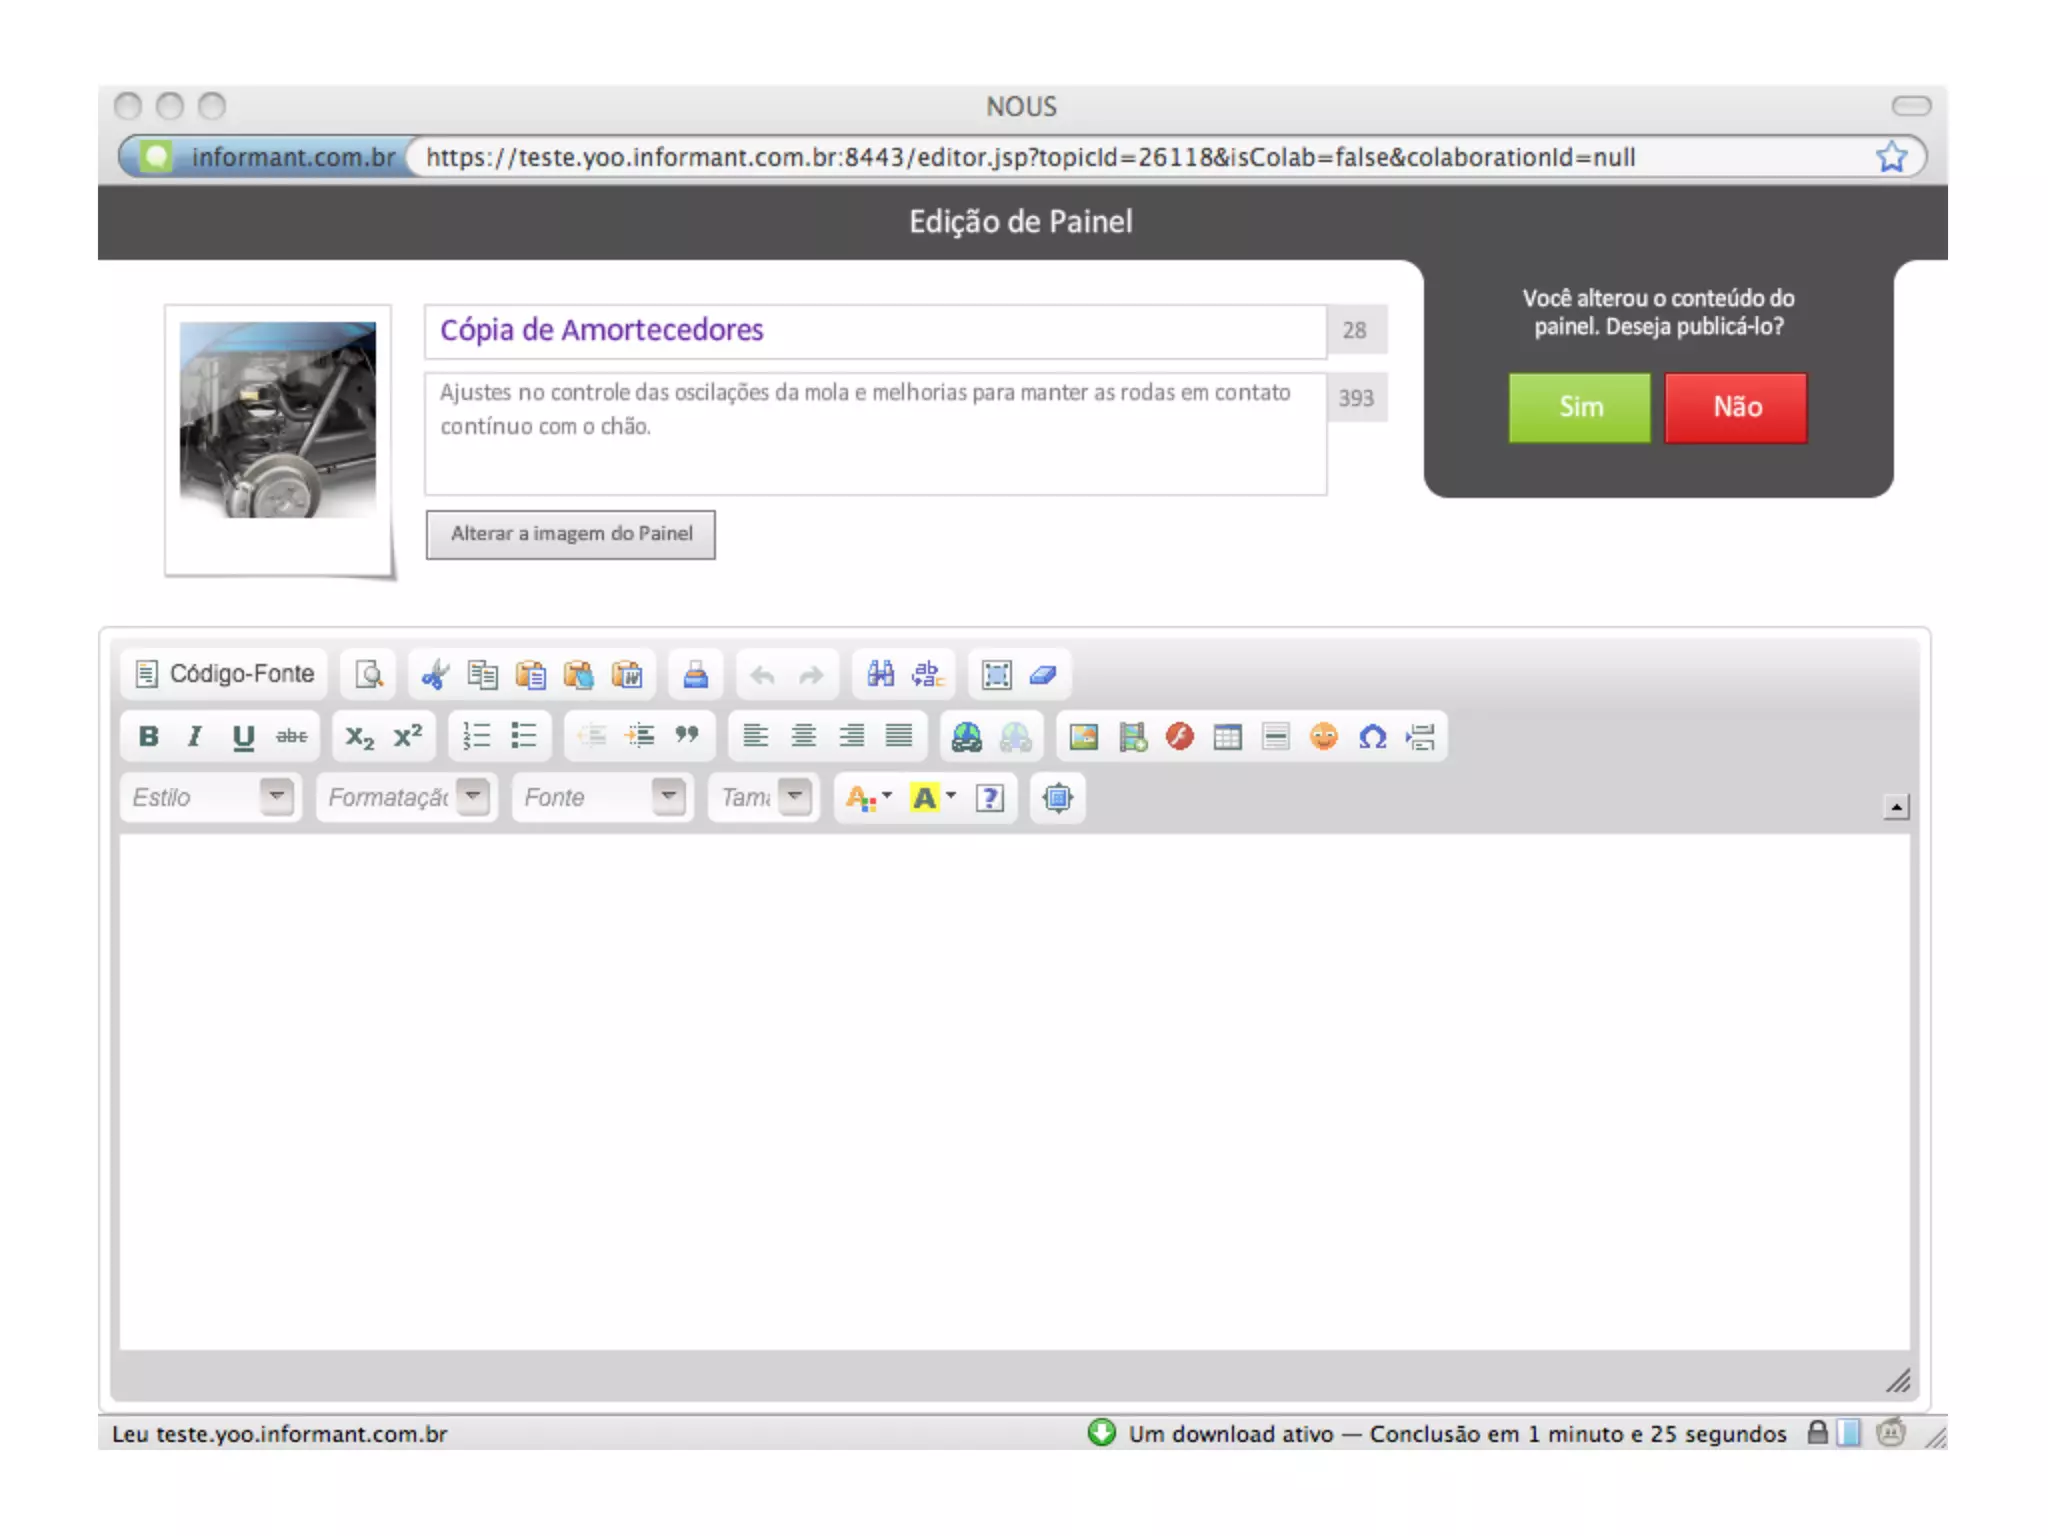Screen dimensions: 2048x1536
Task: Insert special character with the Omega icon
Action: coord(1372,737)
